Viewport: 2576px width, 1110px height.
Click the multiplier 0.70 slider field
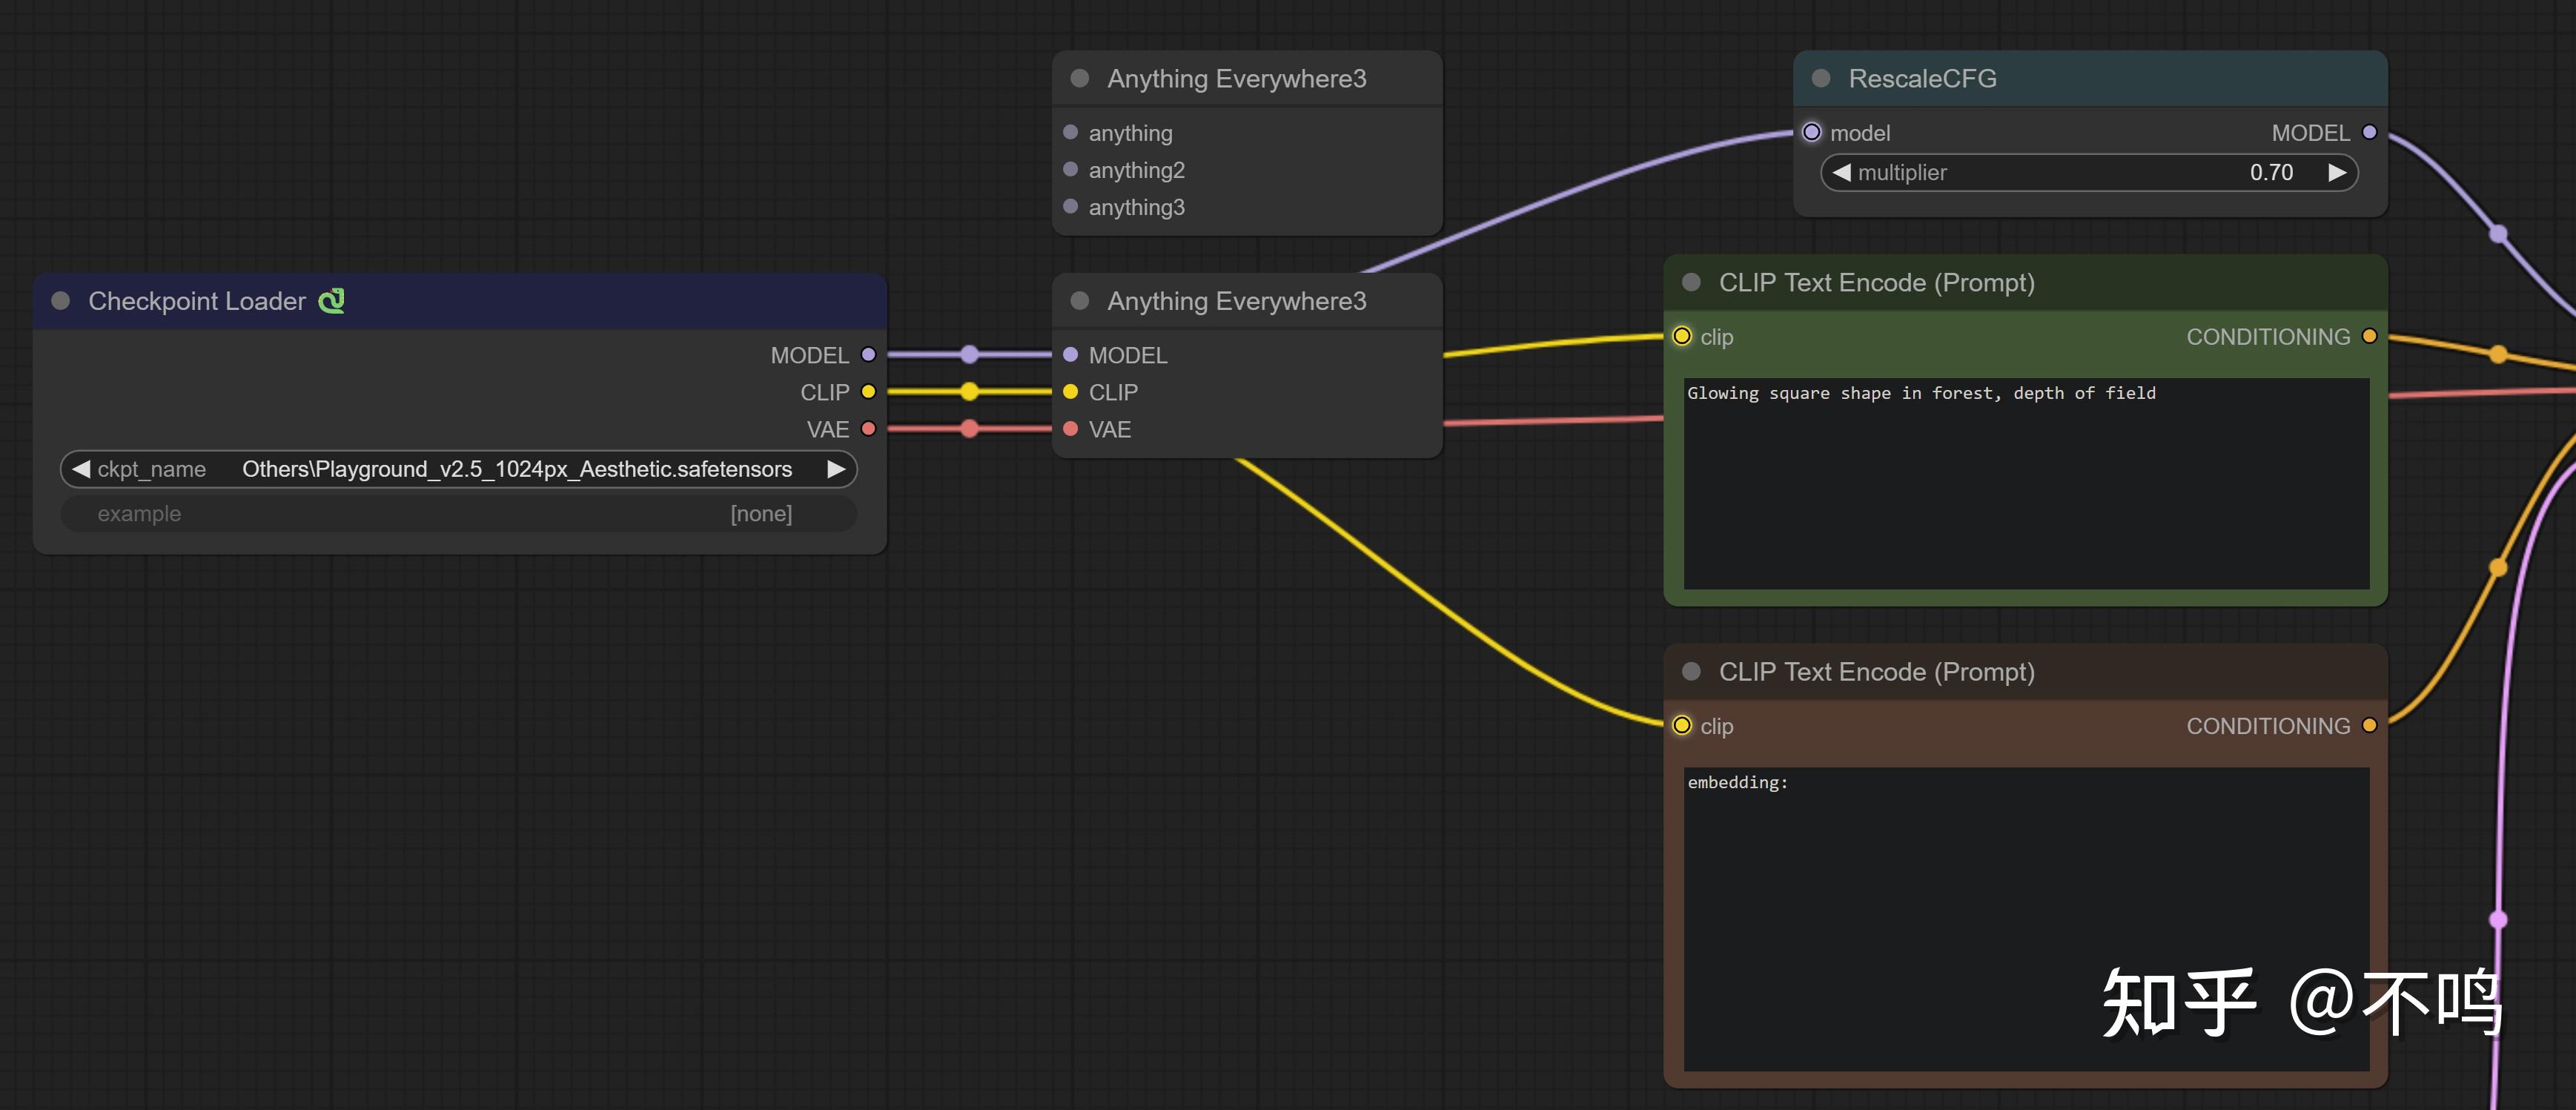[2090, 172]
